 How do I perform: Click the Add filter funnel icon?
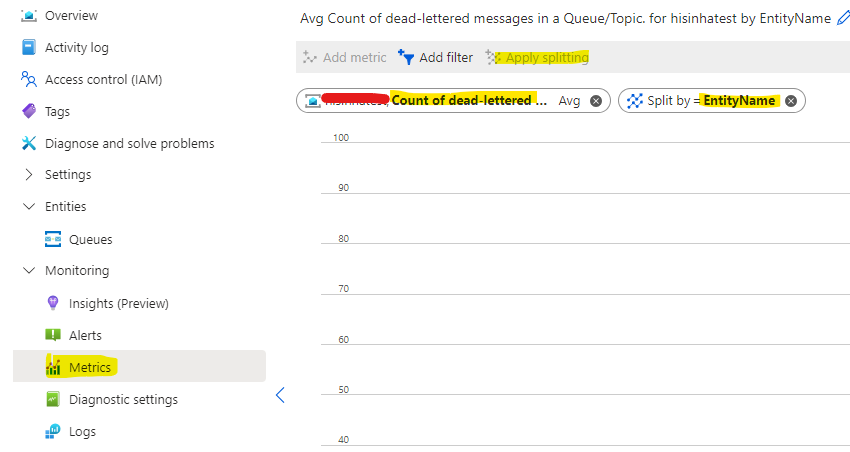click(x=405, y=57)
